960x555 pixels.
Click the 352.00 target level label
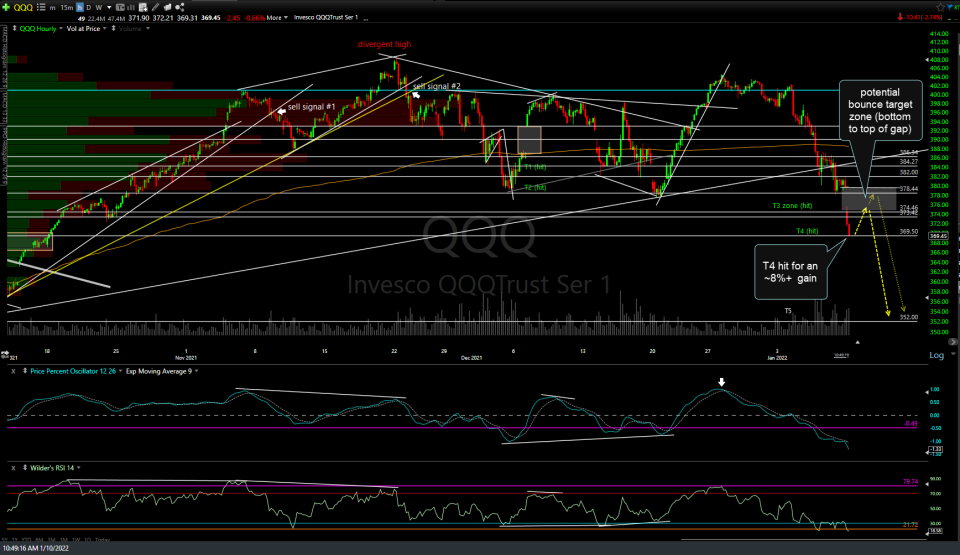pos(909,317)
